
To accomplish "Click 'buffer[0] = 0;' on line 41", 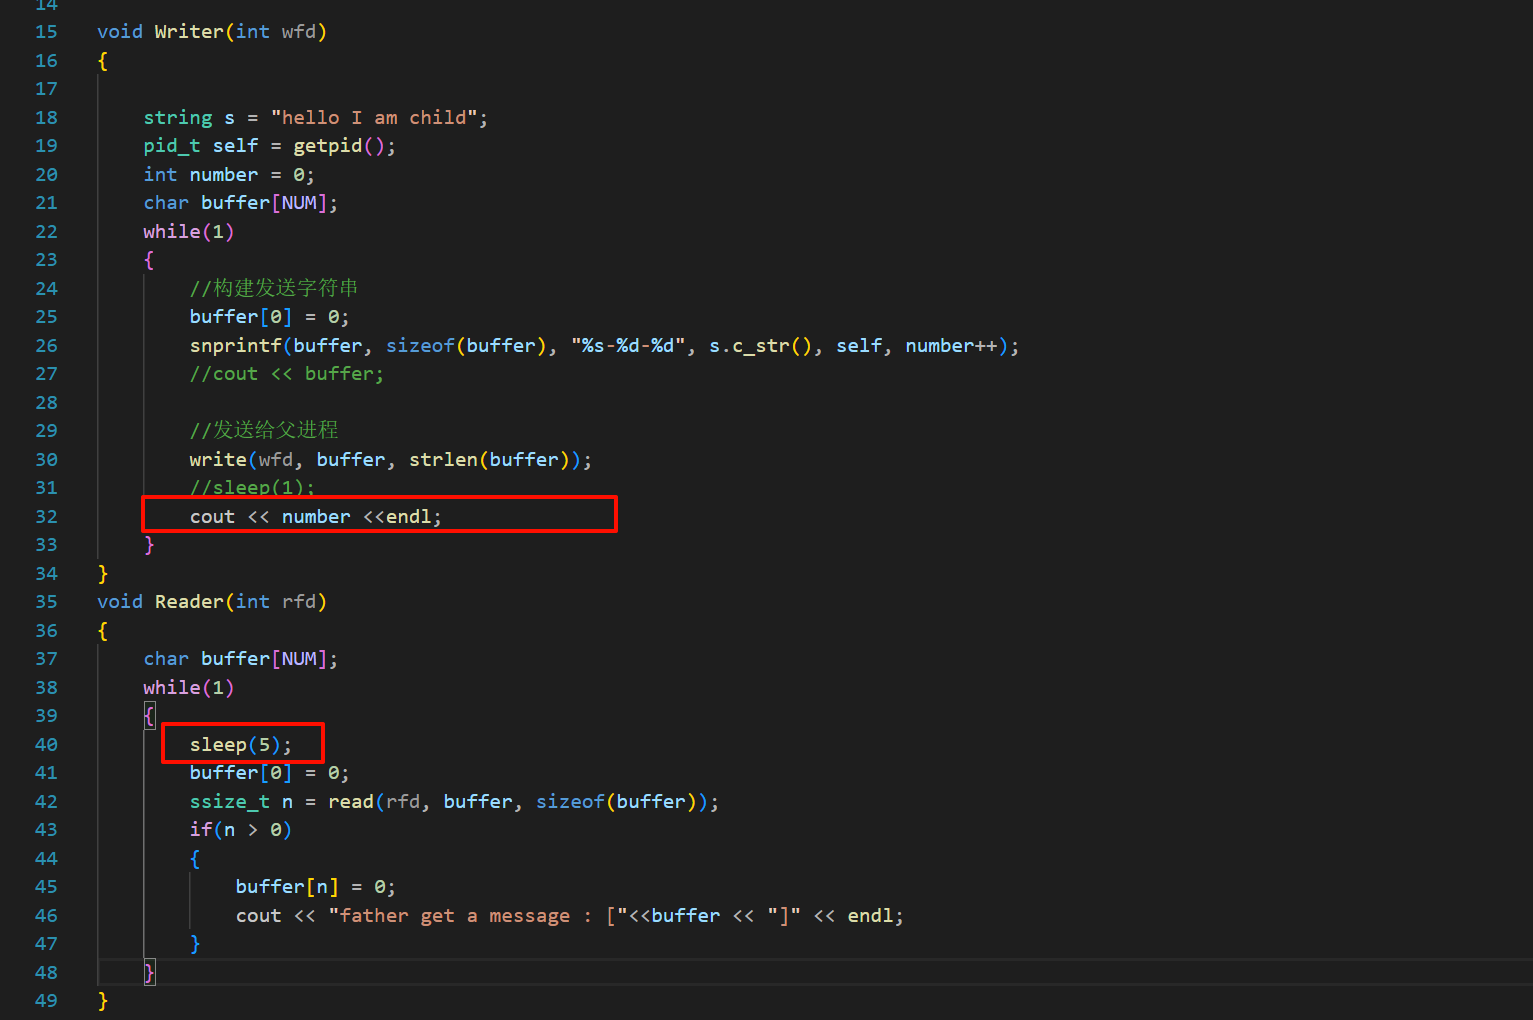I will [x=270, y=773].
